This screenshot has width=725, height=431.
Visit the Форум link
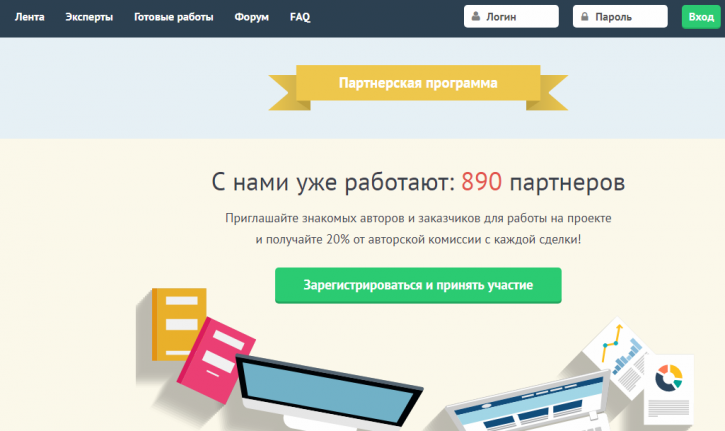click(252, 17)
